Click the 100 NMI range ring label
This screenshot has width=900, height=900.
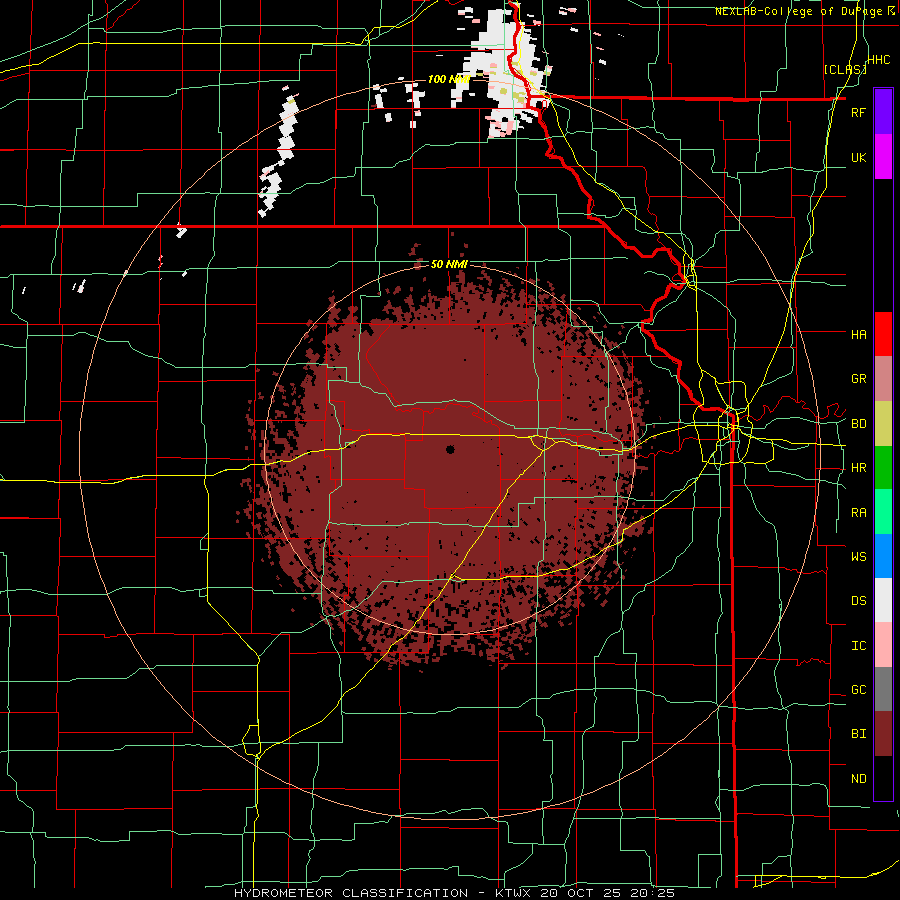(449, 79)
